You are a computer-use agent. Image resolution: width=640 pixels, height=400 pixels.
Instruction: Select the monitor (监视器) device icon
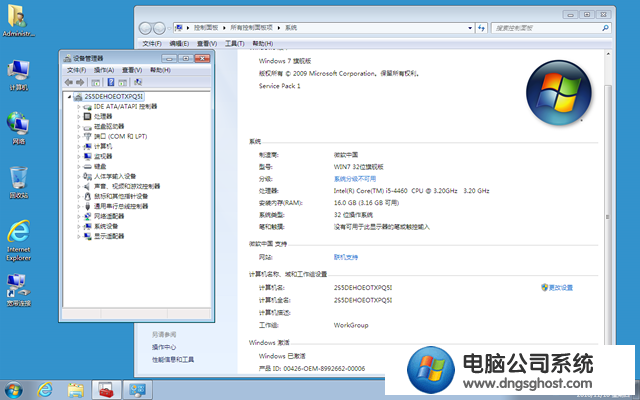(x=87, y=156)
